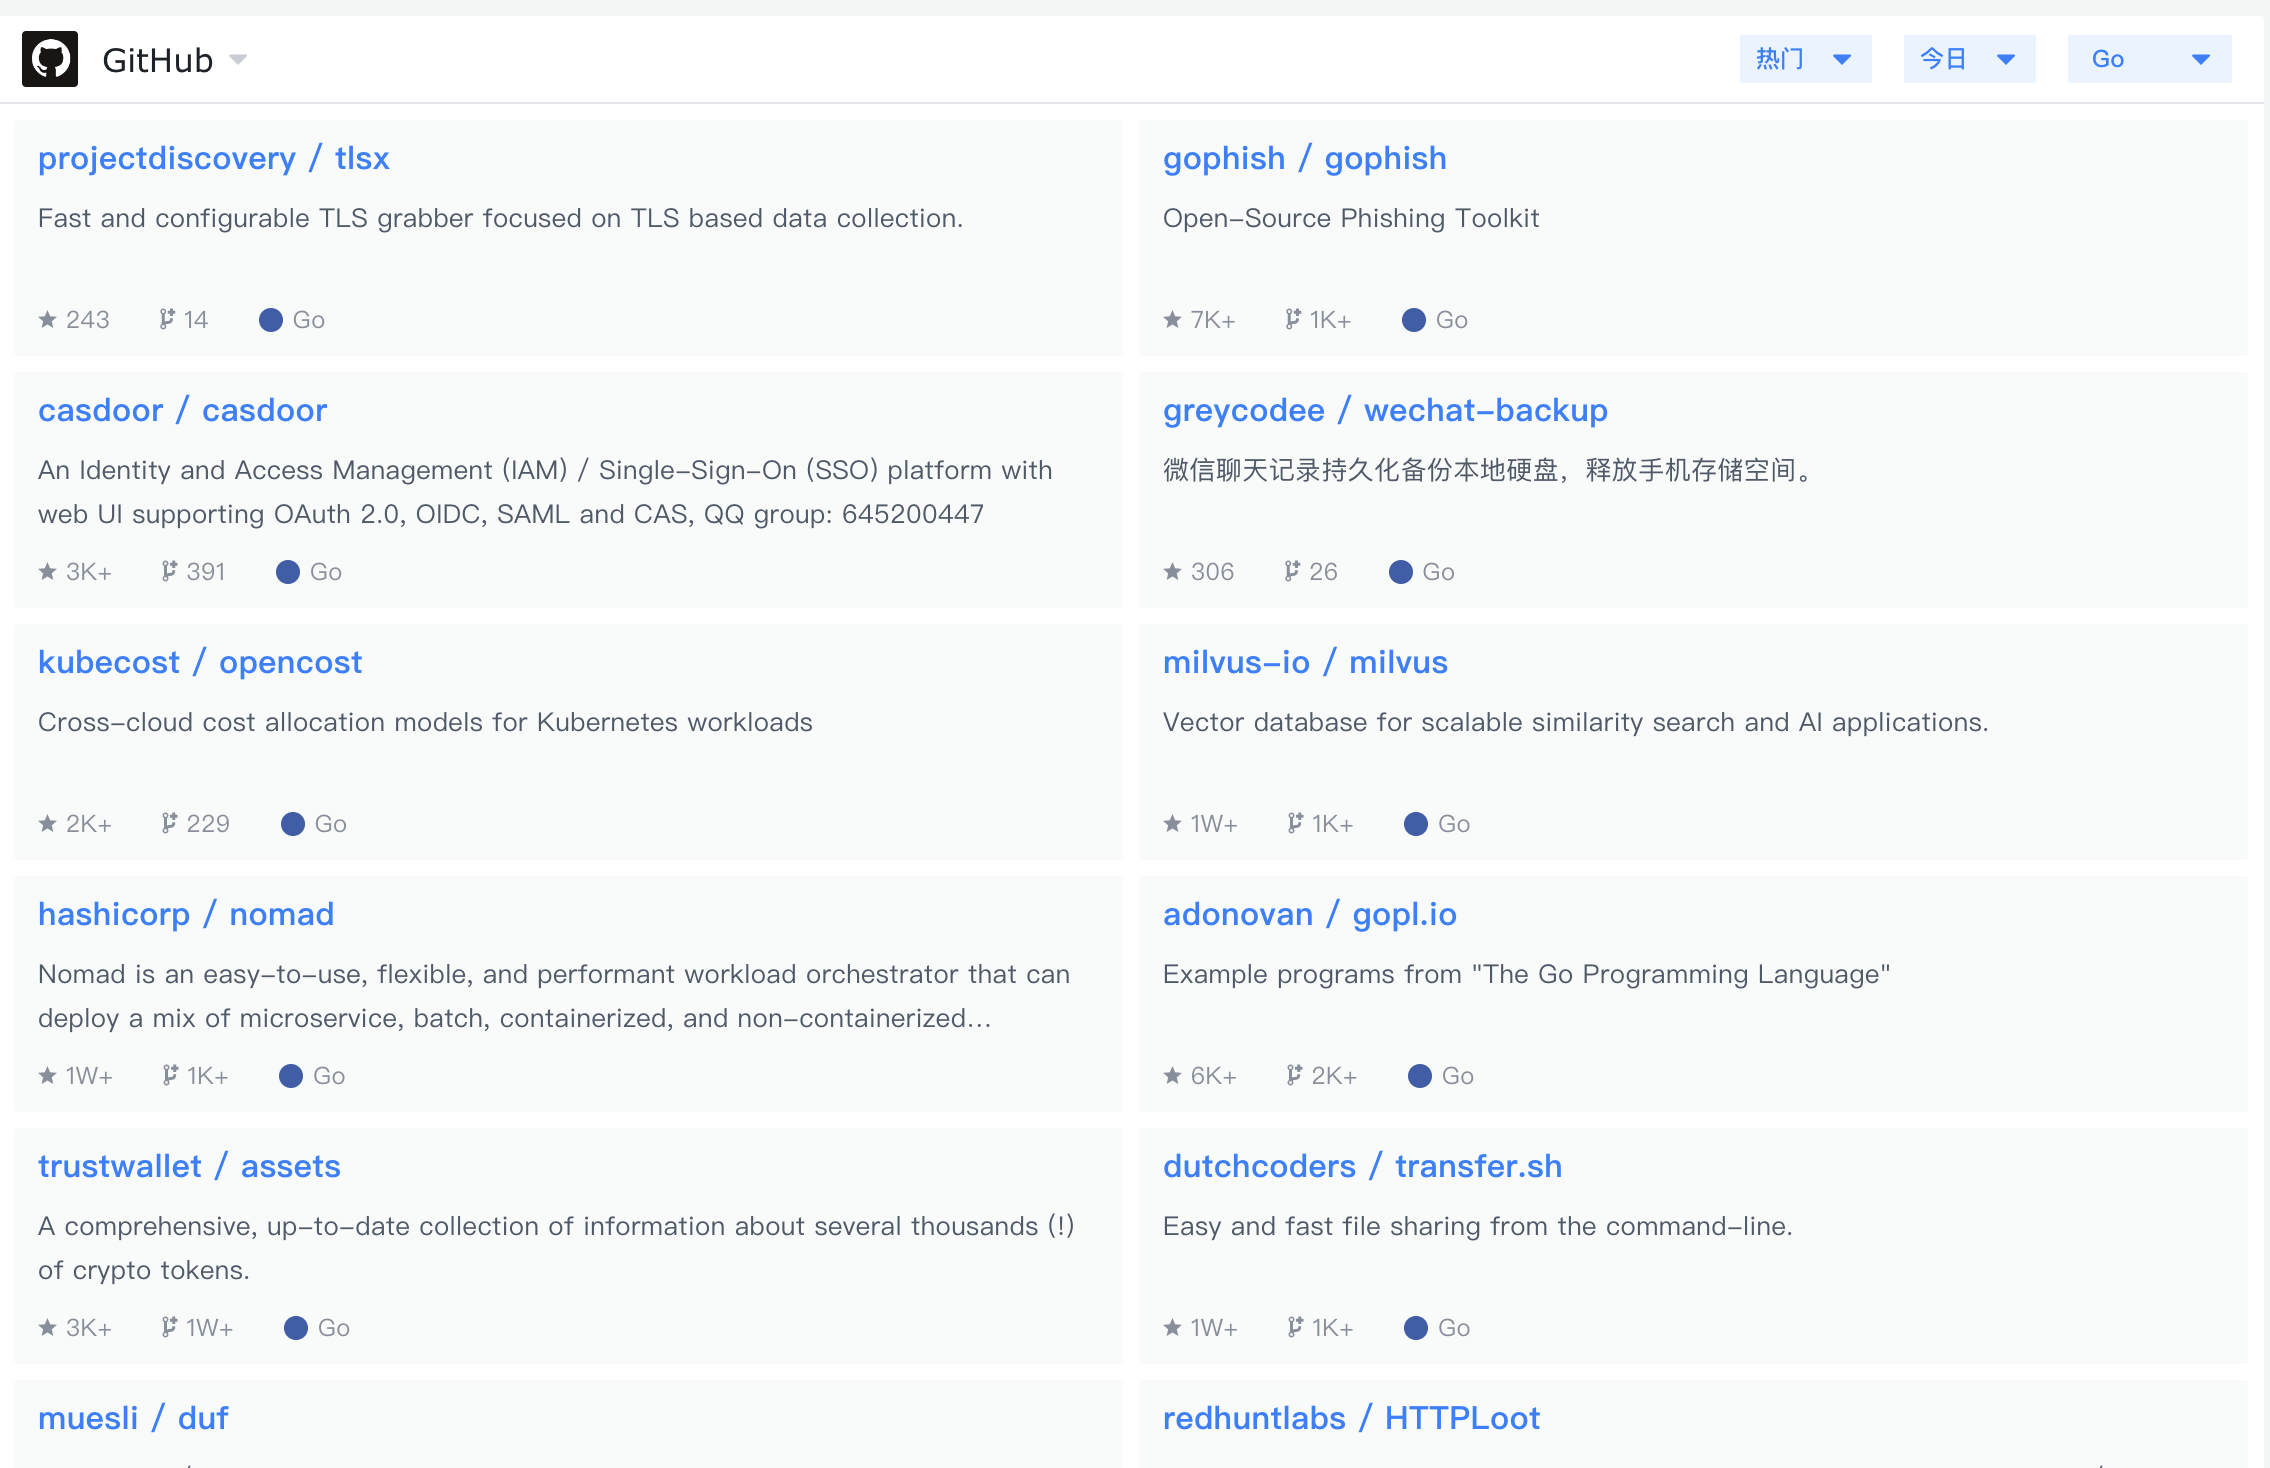The image size is (2270, 1468).
Task: Click the fork icon on wechat-backup card
Action: tap(1293, 572)
